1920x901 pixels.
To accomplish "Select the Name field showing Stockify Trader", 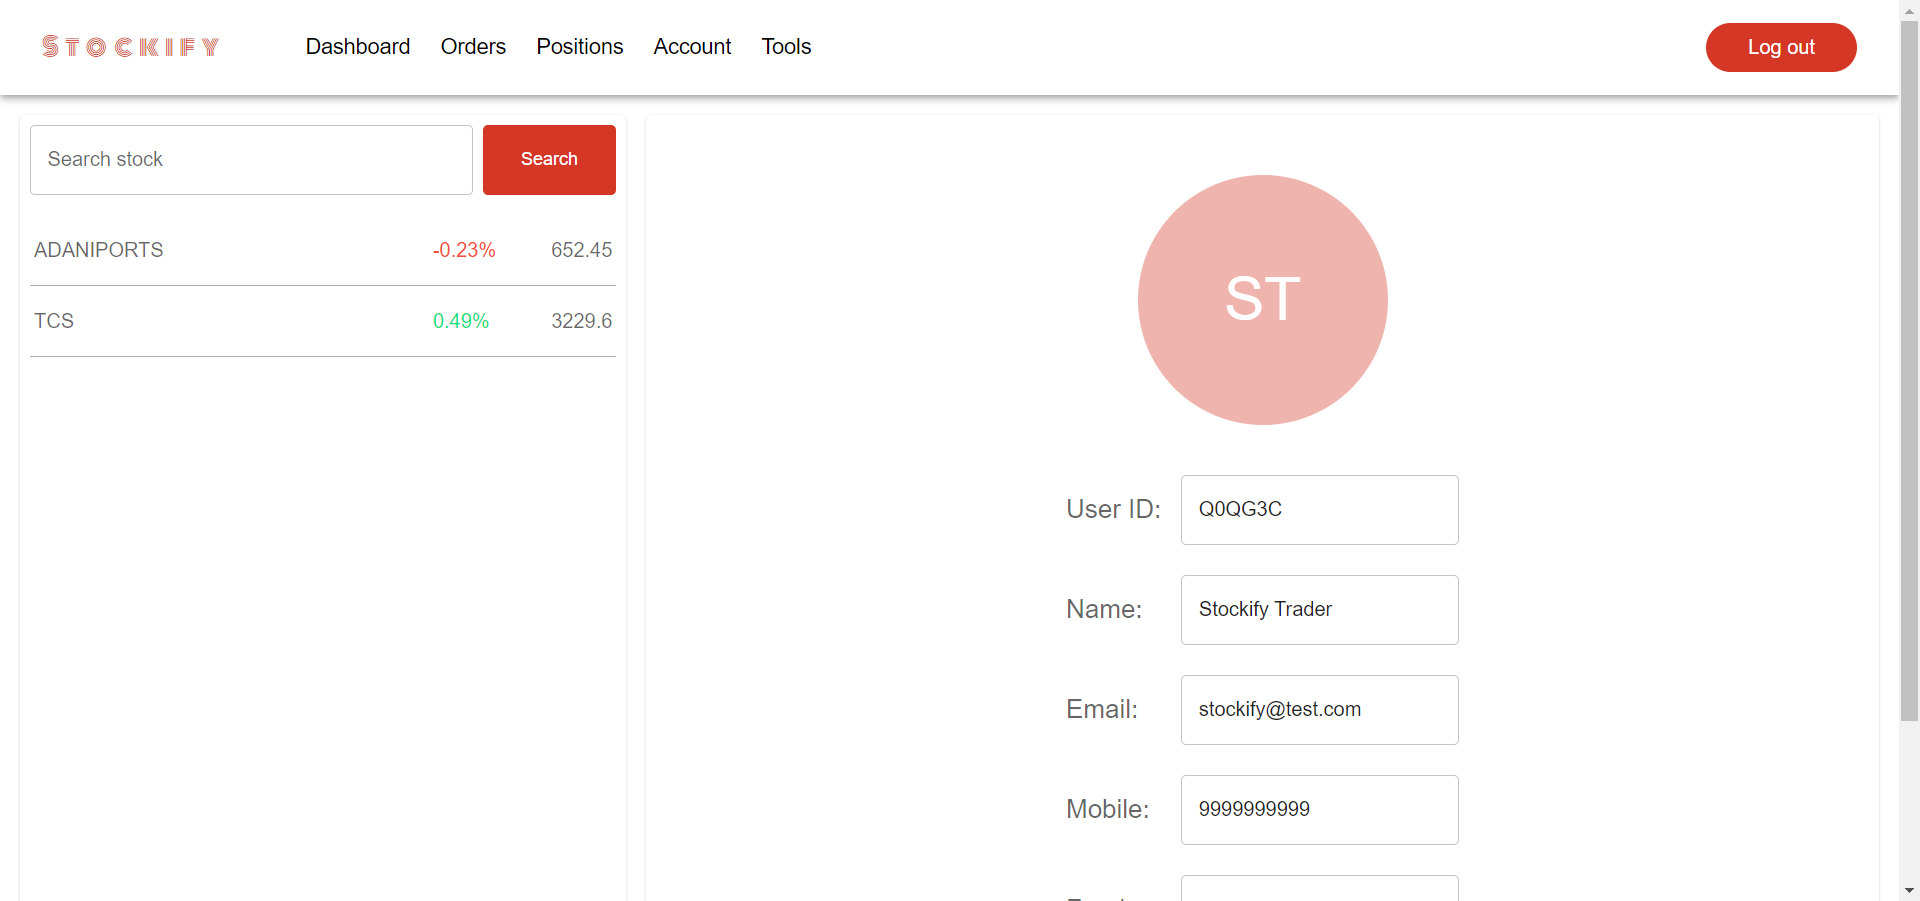I will click(x=1319, y=610).
